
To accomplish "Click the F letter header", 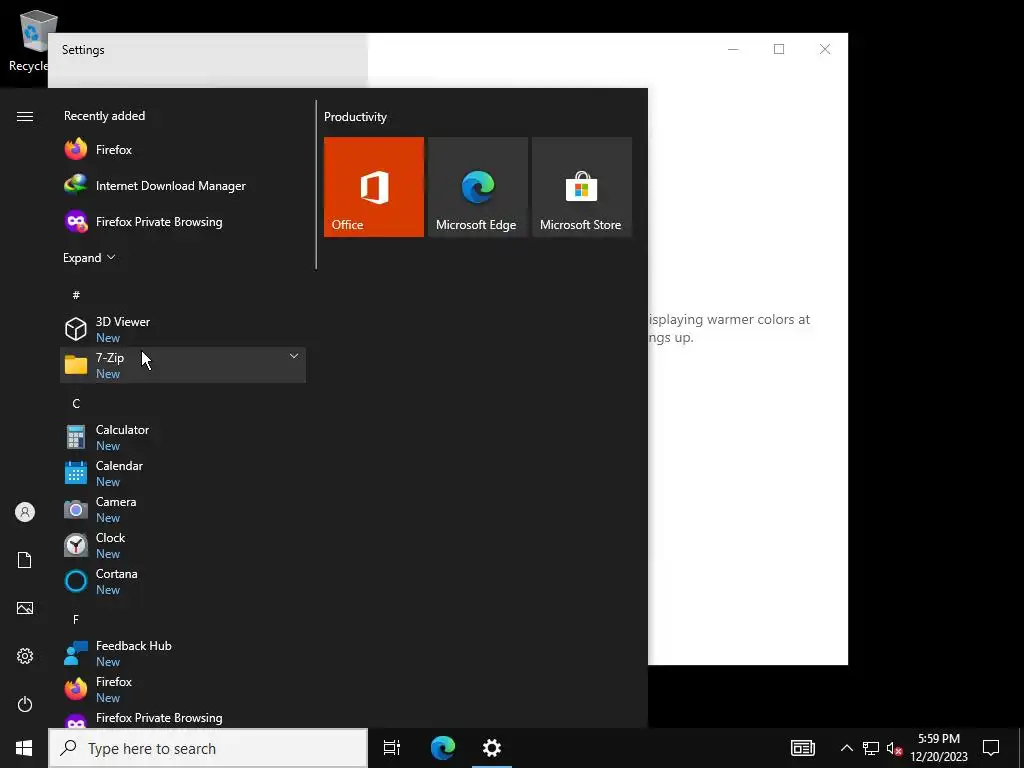I will coord(76,619).
